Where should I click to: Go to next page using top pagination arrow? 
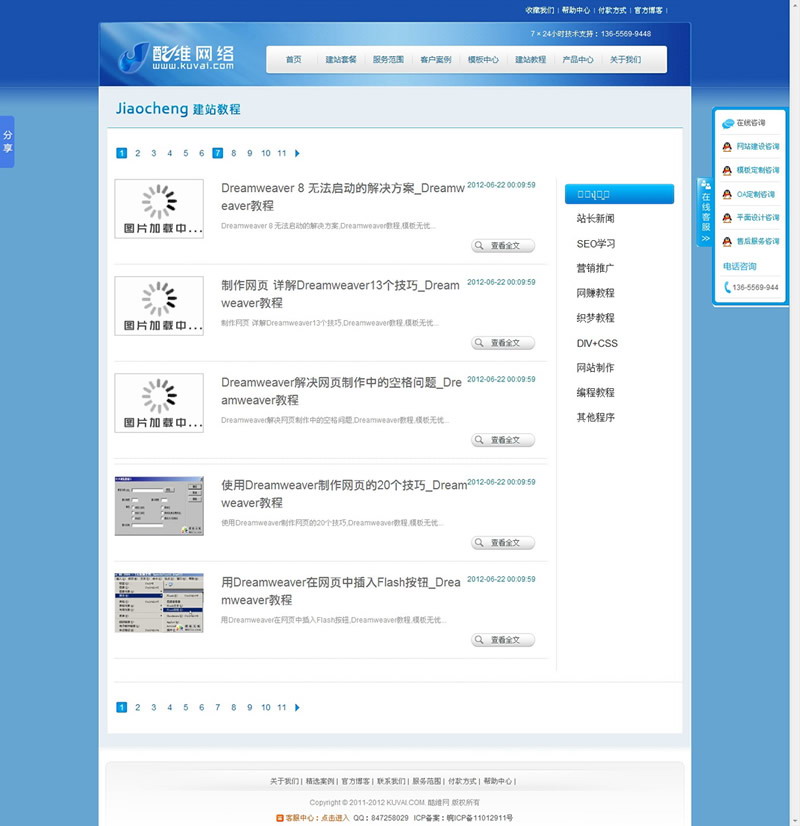(298, 153)
